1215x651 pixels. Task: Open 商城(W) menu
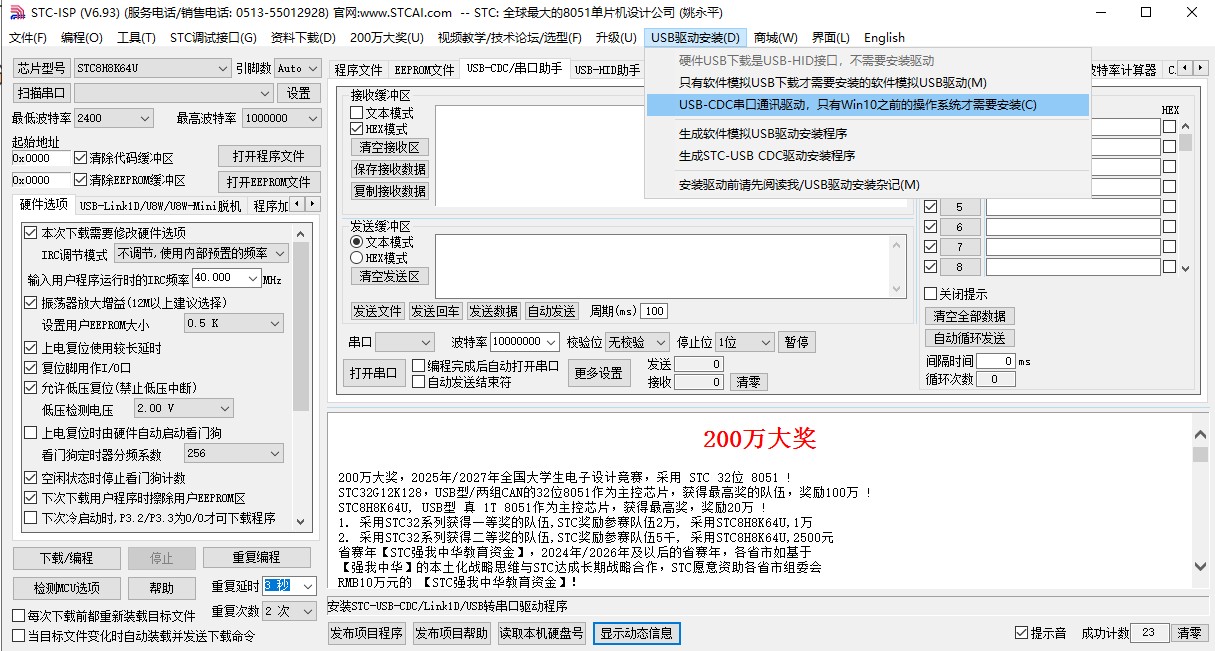pyautogui.click(x=776, y=38)
